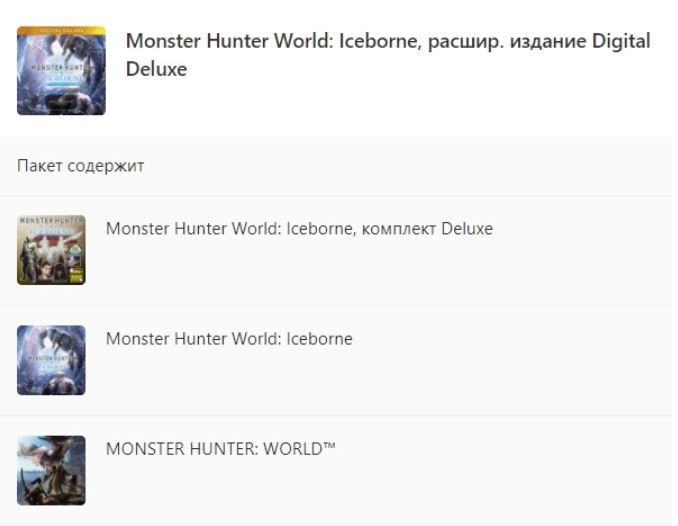Open the комплект Deluxe item thumbnail
The height and width of the screenshot is (526, 678).
point(51,250)
